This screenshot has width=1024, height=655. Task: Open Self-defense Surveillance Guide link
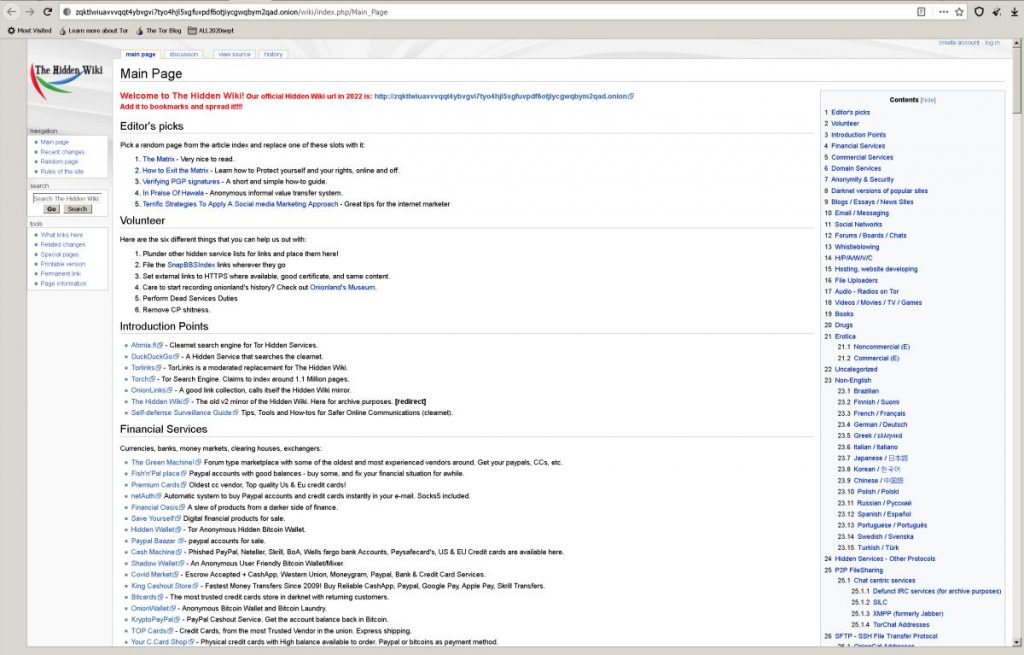(x=184, y=413)
